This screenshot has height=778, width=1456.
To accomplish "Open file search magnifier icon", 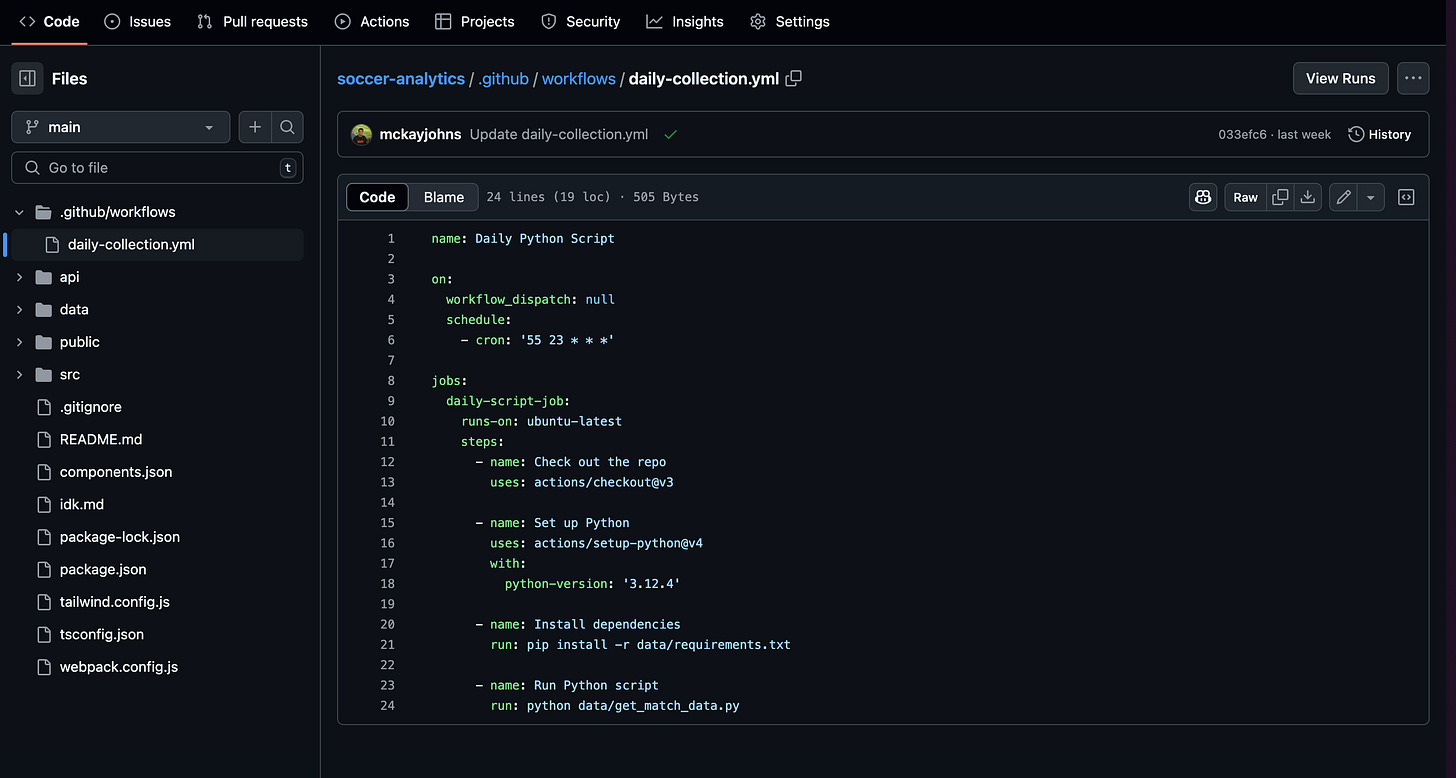I will pos(287,127).
